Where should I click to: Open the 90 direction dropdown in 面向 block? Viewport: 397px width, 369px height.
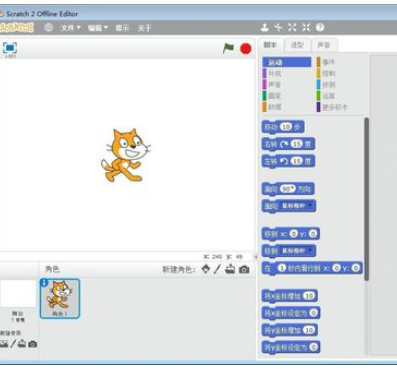(x=288, y=189)
